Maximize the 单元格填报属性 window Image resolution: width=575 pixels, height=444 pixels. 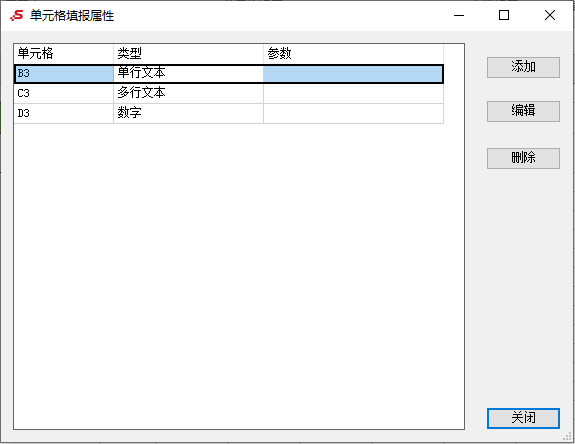click(x=504, y=15)
